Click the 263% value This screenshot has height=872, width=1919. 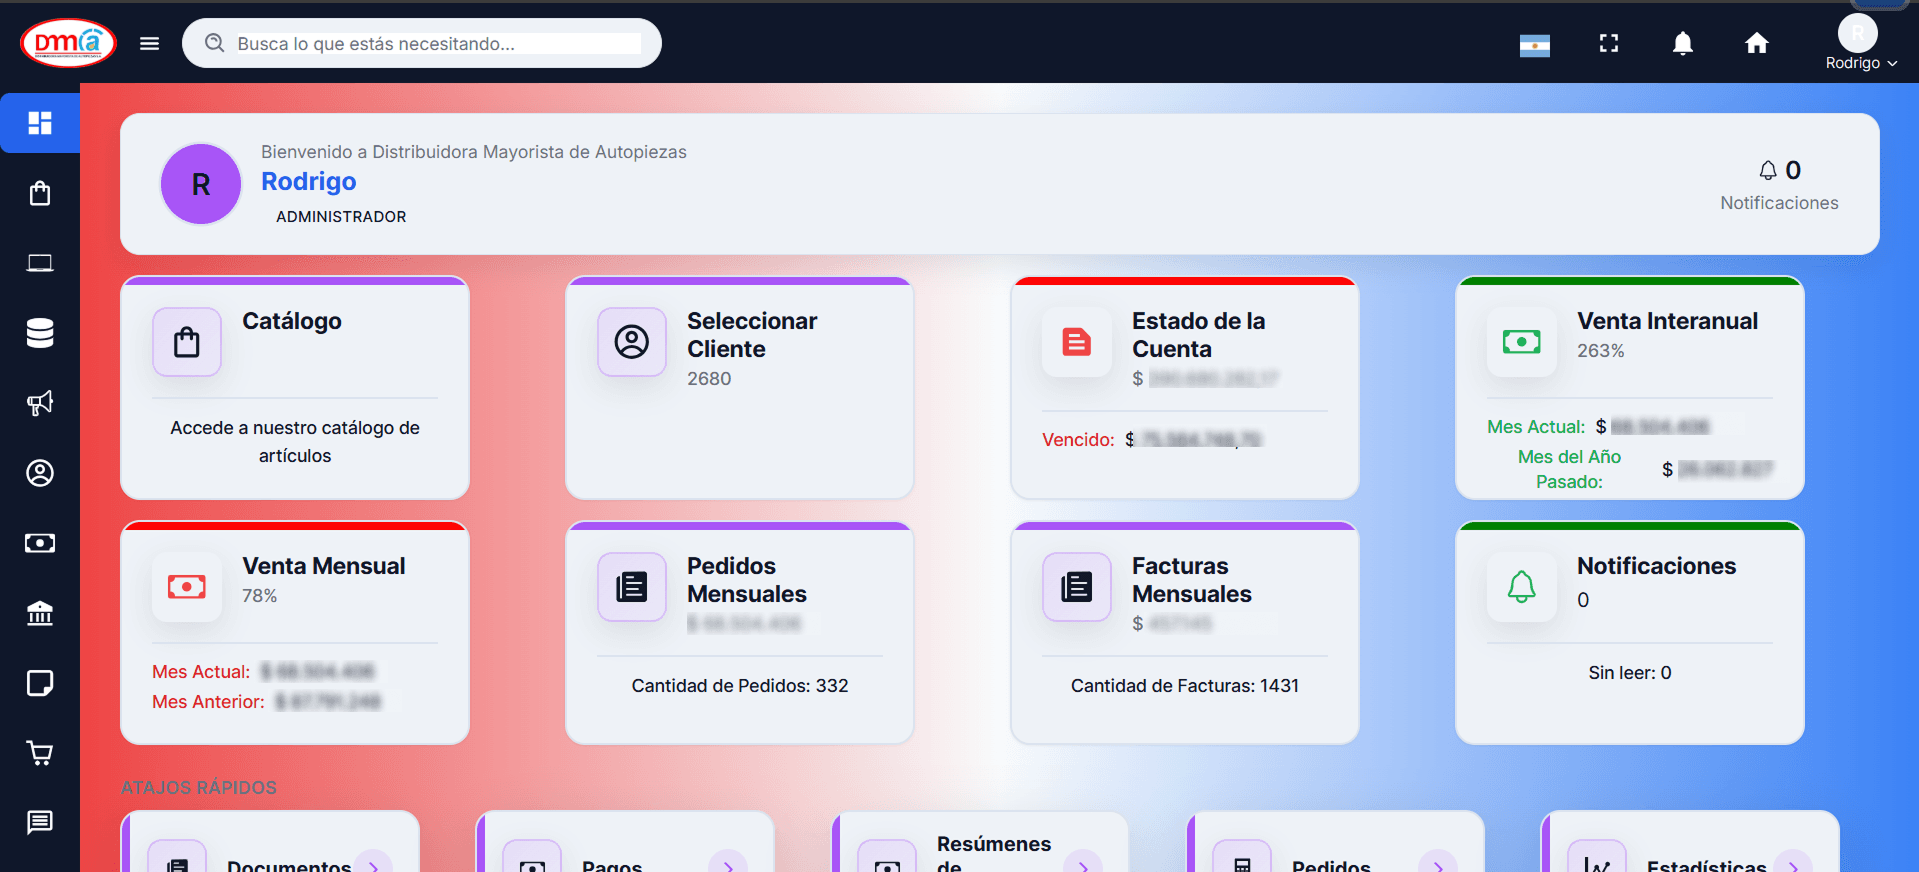point(1601,351)
